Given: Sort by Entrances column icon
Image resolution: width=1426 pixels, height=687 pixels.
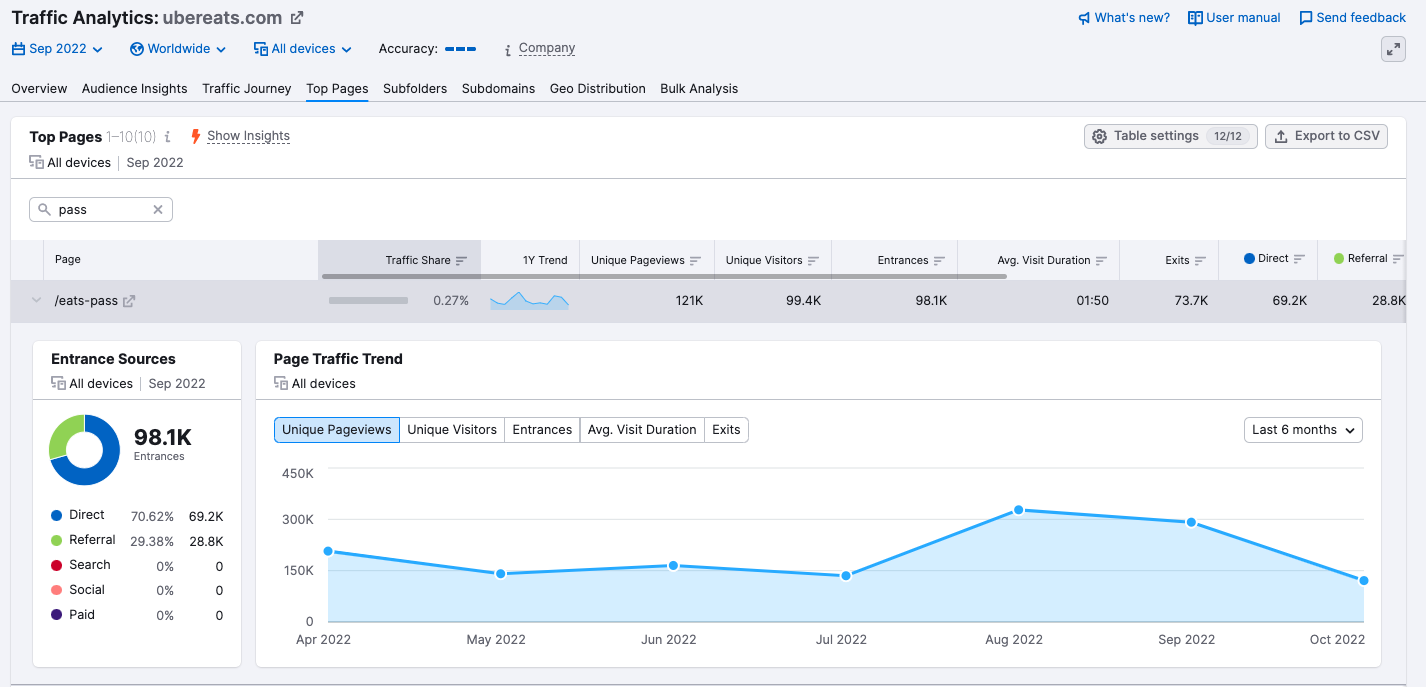Looking at the screenshot, I should 941,261.
